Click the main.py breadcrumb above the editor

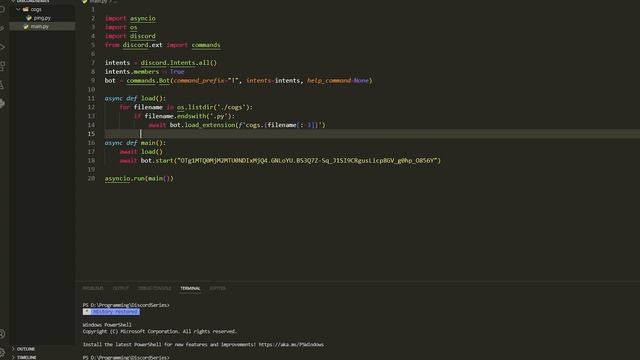click(x=97, y=2)
